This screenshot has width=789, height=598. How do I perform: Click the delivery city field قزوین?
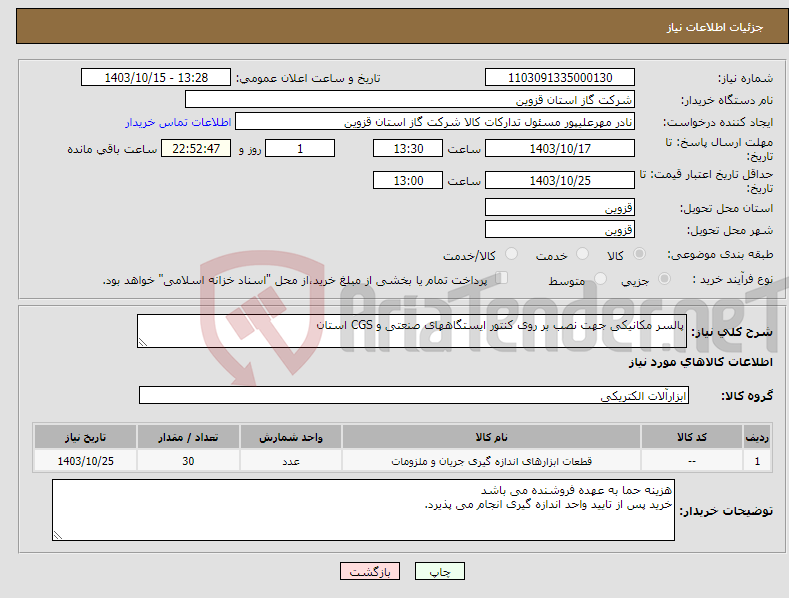[560, 230]
